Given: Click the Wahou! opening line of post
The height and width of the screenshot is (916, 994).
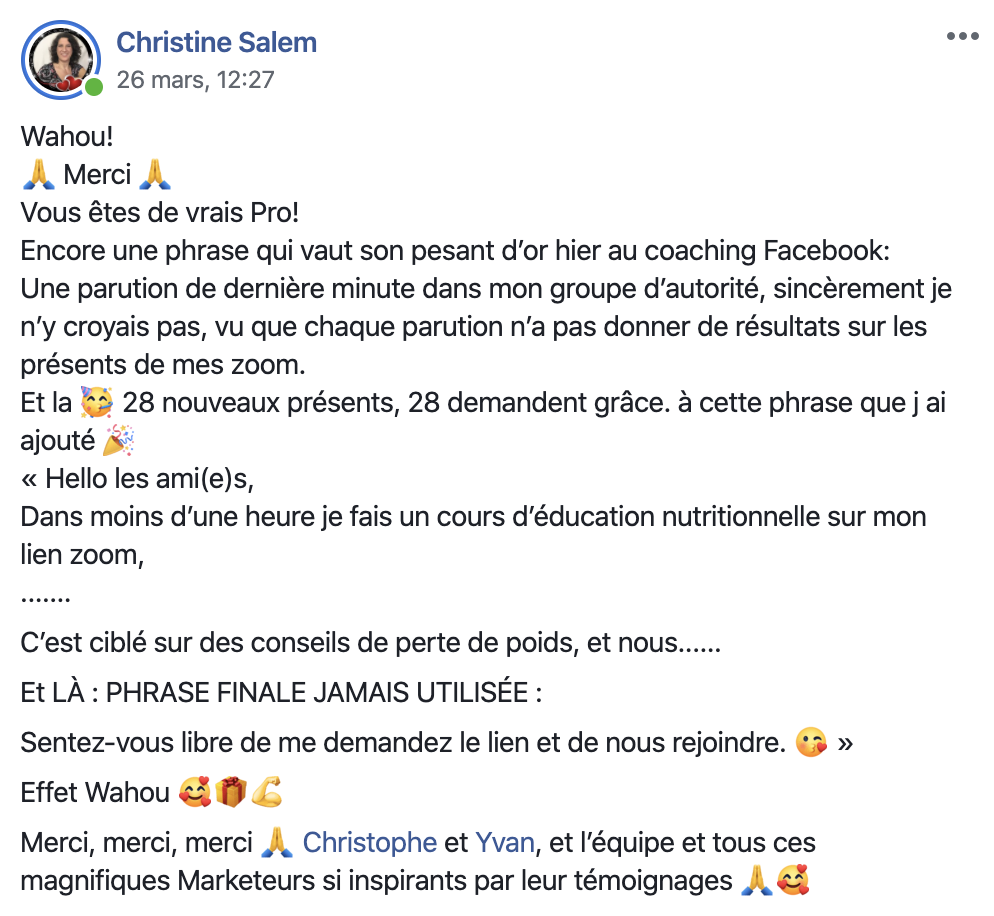Looking at the screenshot, I should (67, 137).
